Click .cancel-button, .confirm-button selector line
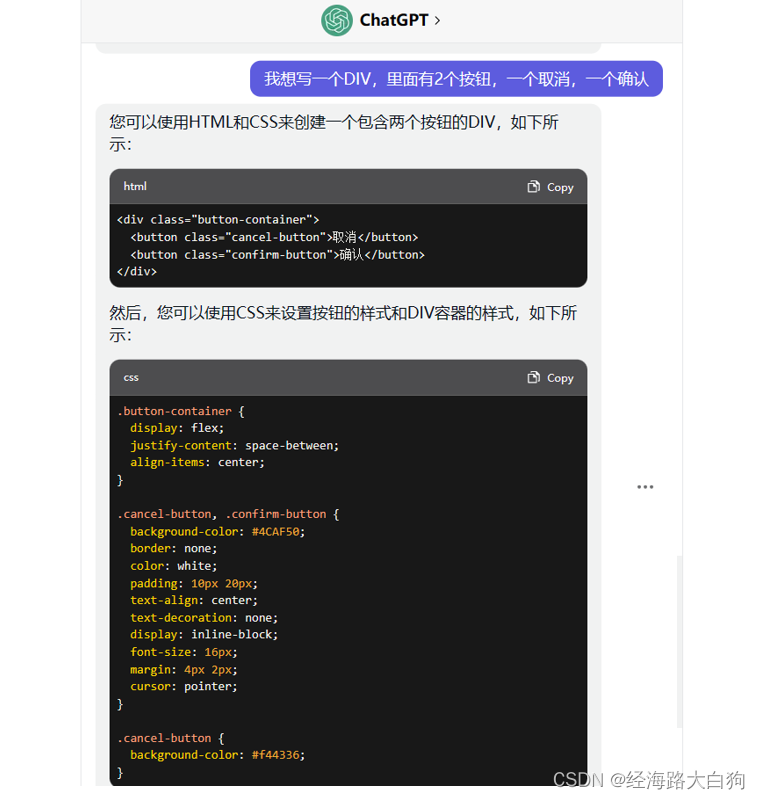Viewport: 760px width, 799px height. click(228, 514)
